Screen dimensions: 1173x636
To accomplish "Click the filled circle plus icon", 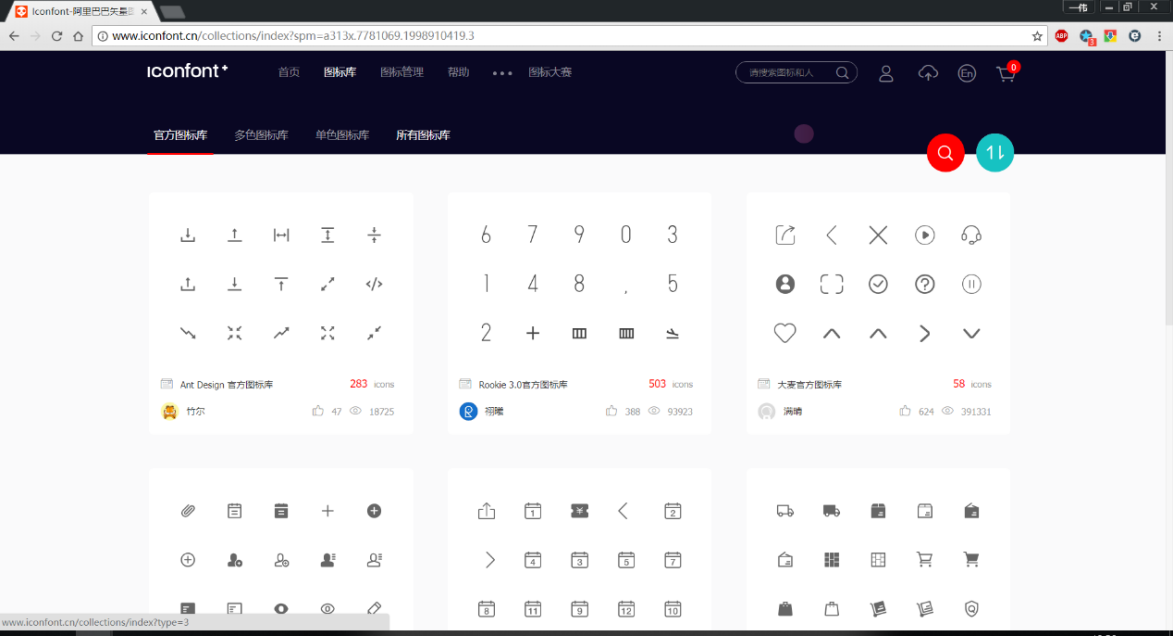I will (x=374, y=511).
